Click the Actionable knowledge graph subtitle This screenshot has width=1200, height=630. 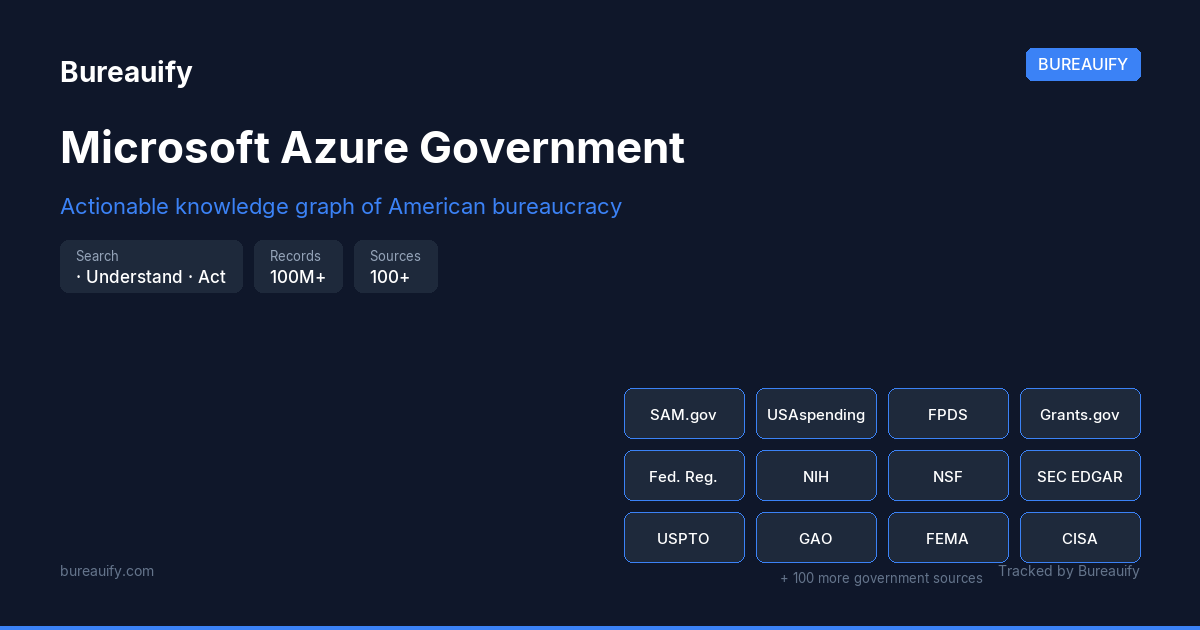[341, 207]
